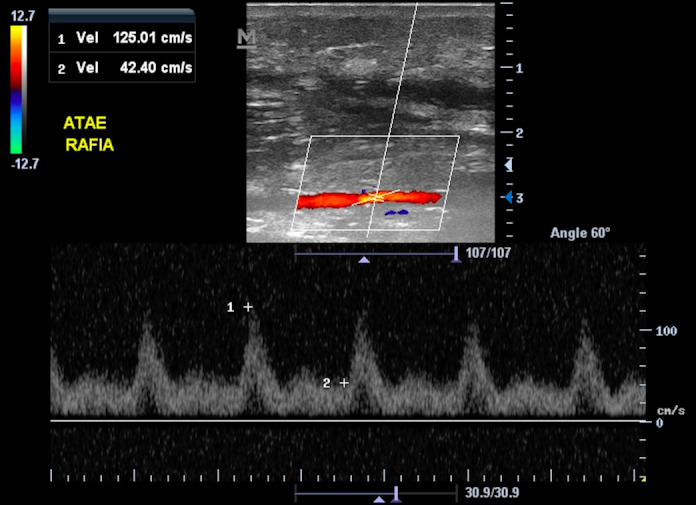Click the triangle marker on upper cine slider

tap(364, 260)
